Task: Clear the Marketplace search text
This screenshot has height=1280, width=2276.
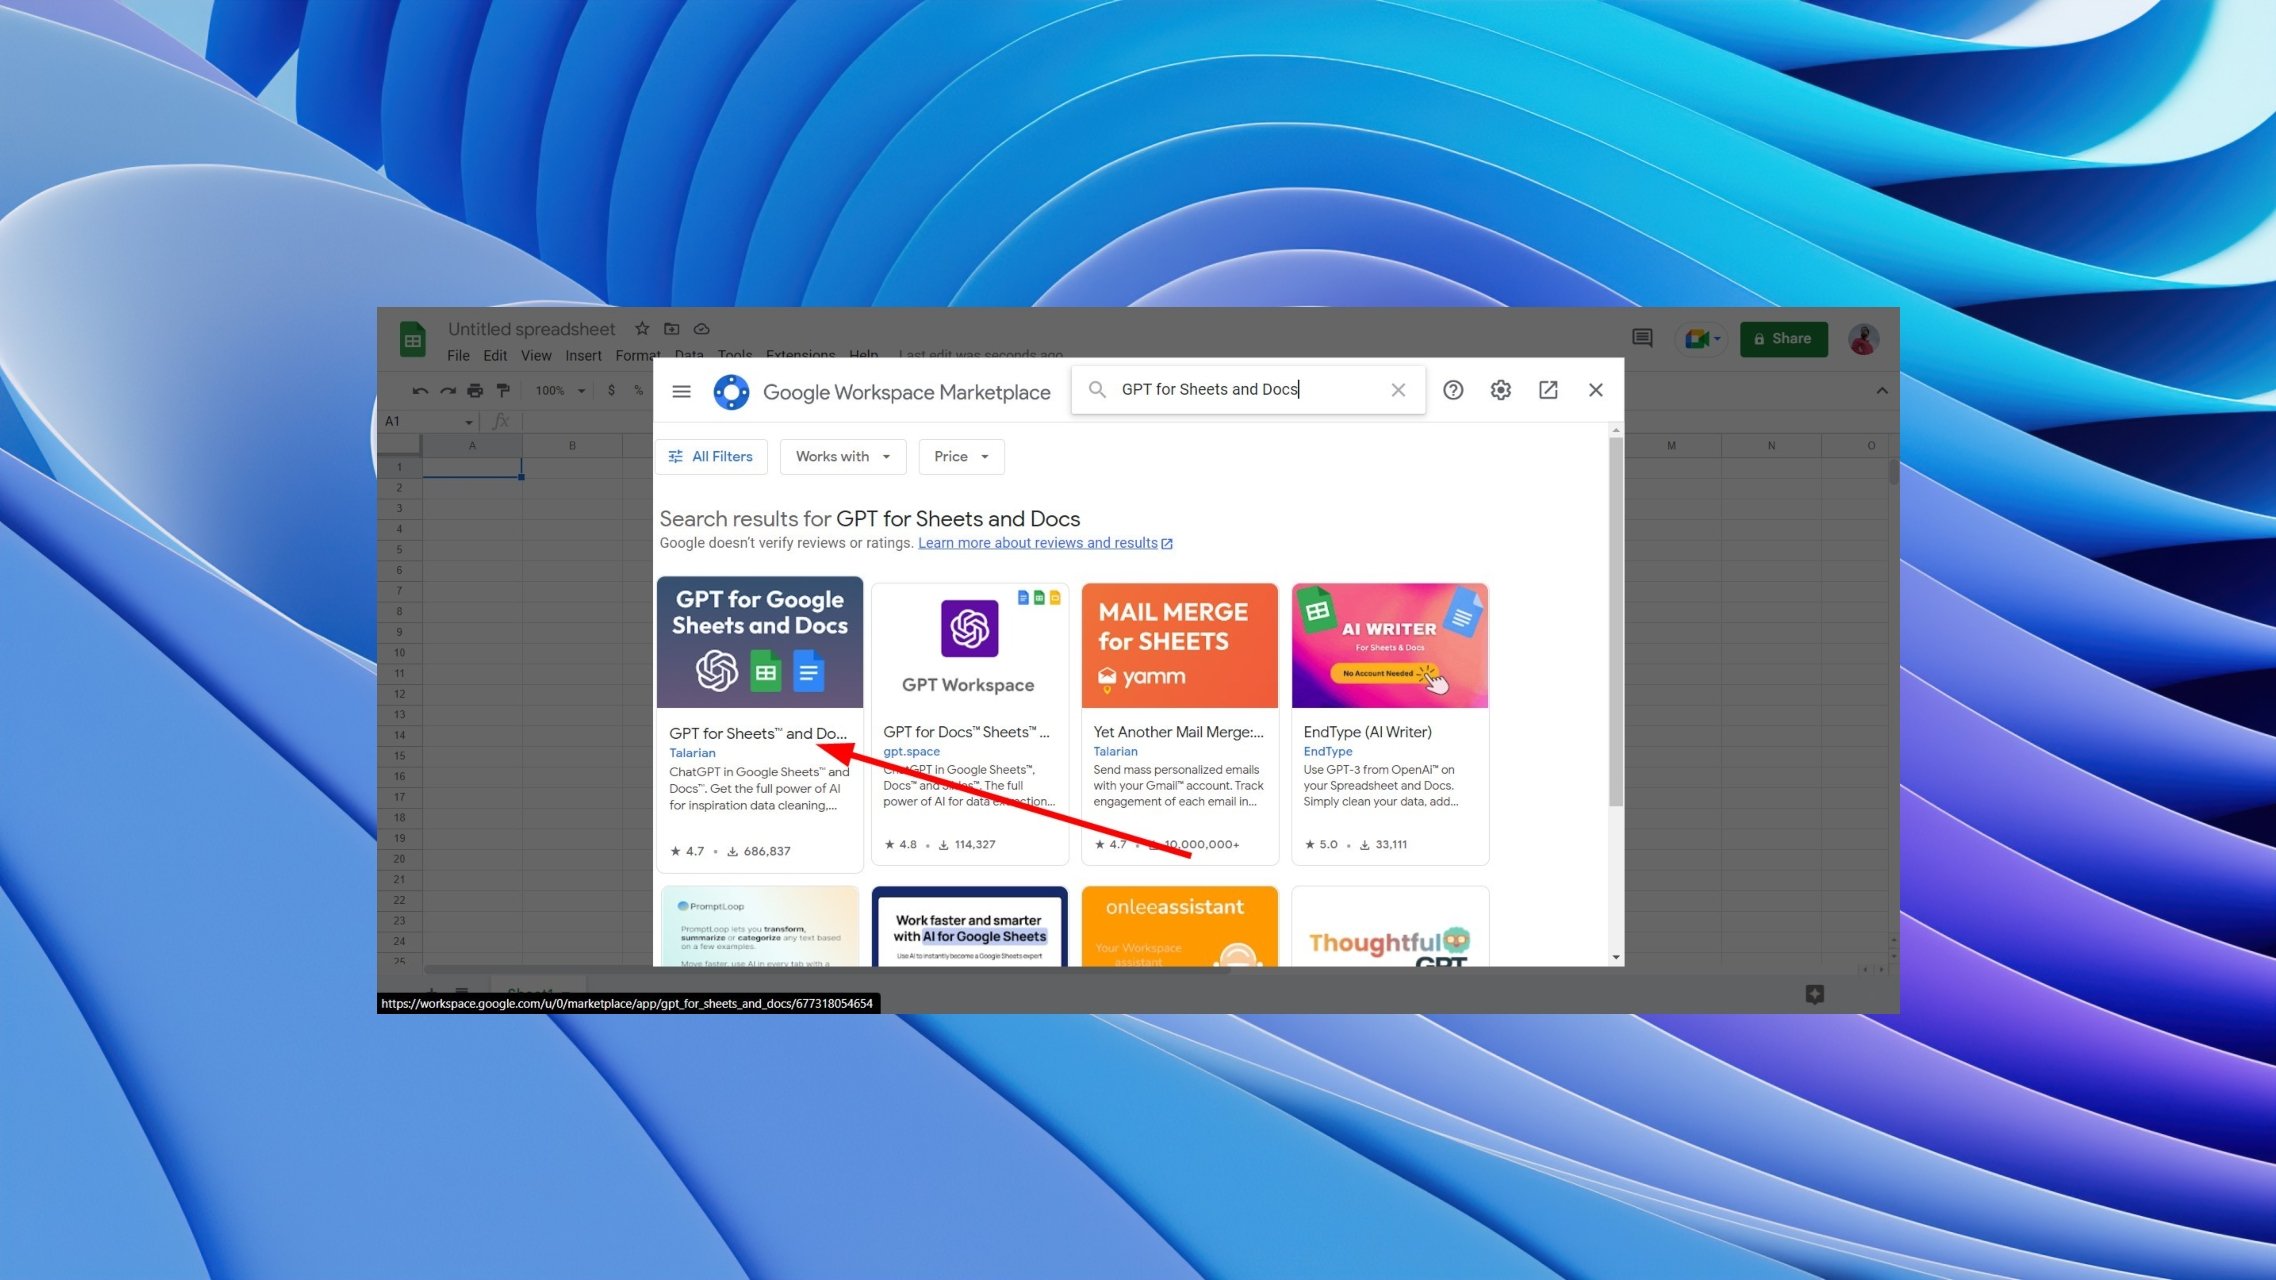Action: [1398, 390]
